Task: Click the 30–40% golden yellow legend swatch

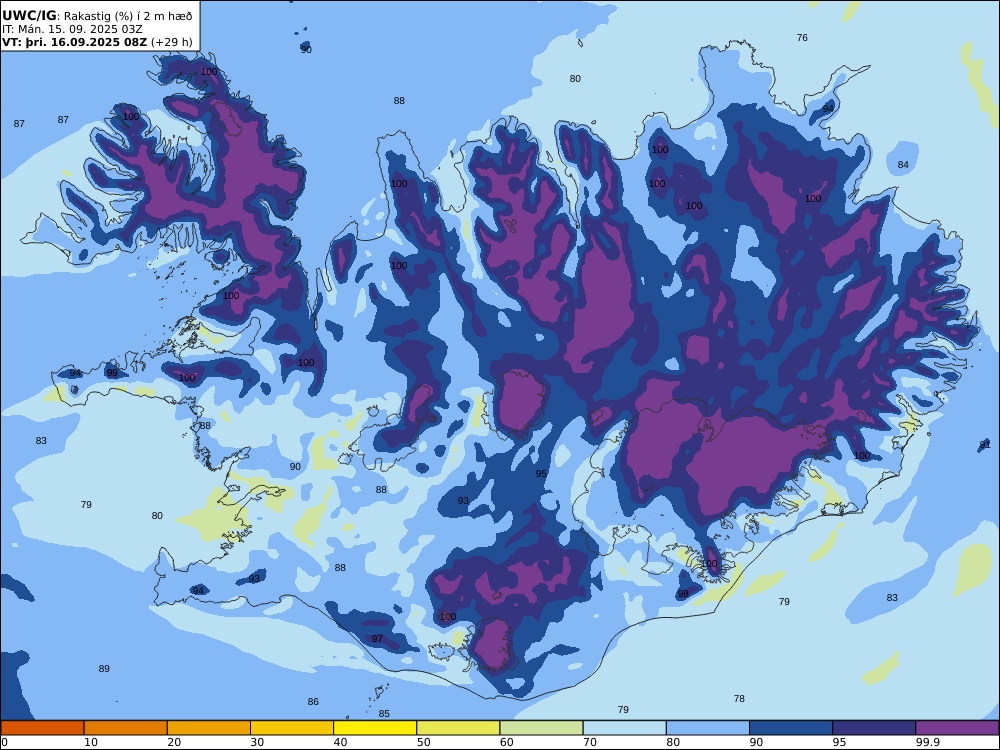Action: coord(292,728)
